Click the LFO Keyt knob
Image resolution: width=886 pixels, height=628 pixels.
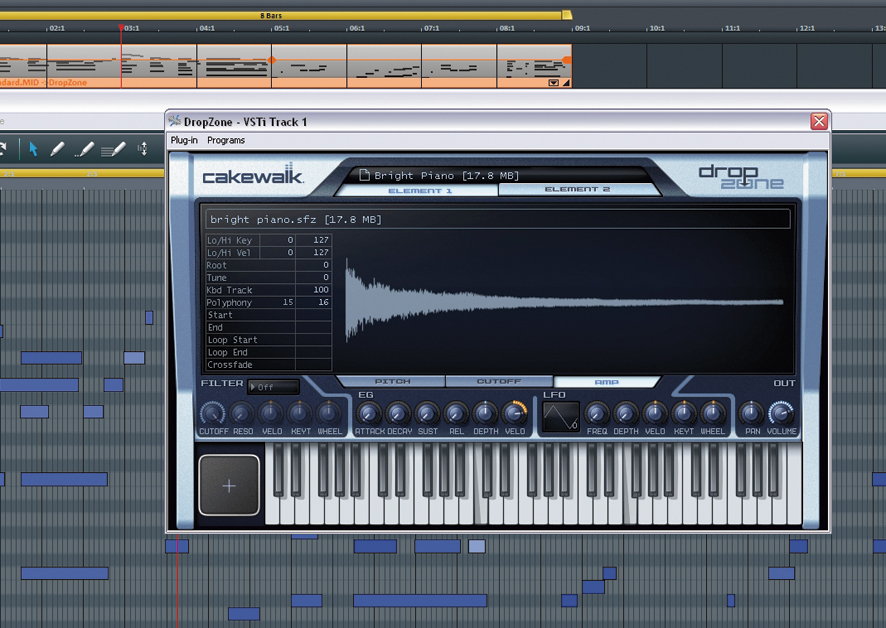click(x=684, y=414)
